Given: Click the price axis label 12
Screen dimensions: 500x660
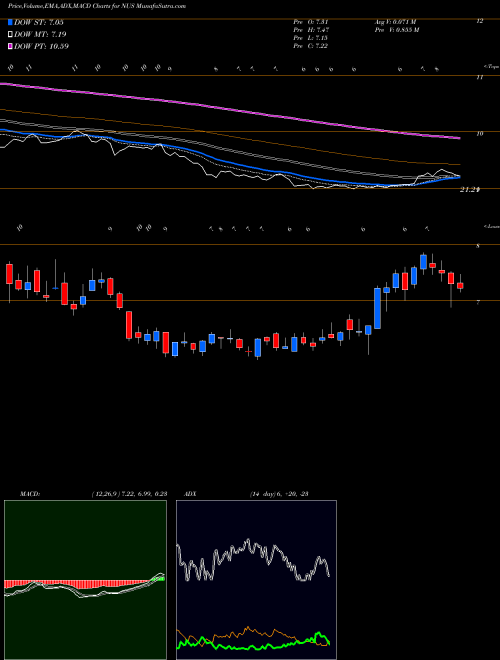Looking at the screenshot, I should (479, 21).
